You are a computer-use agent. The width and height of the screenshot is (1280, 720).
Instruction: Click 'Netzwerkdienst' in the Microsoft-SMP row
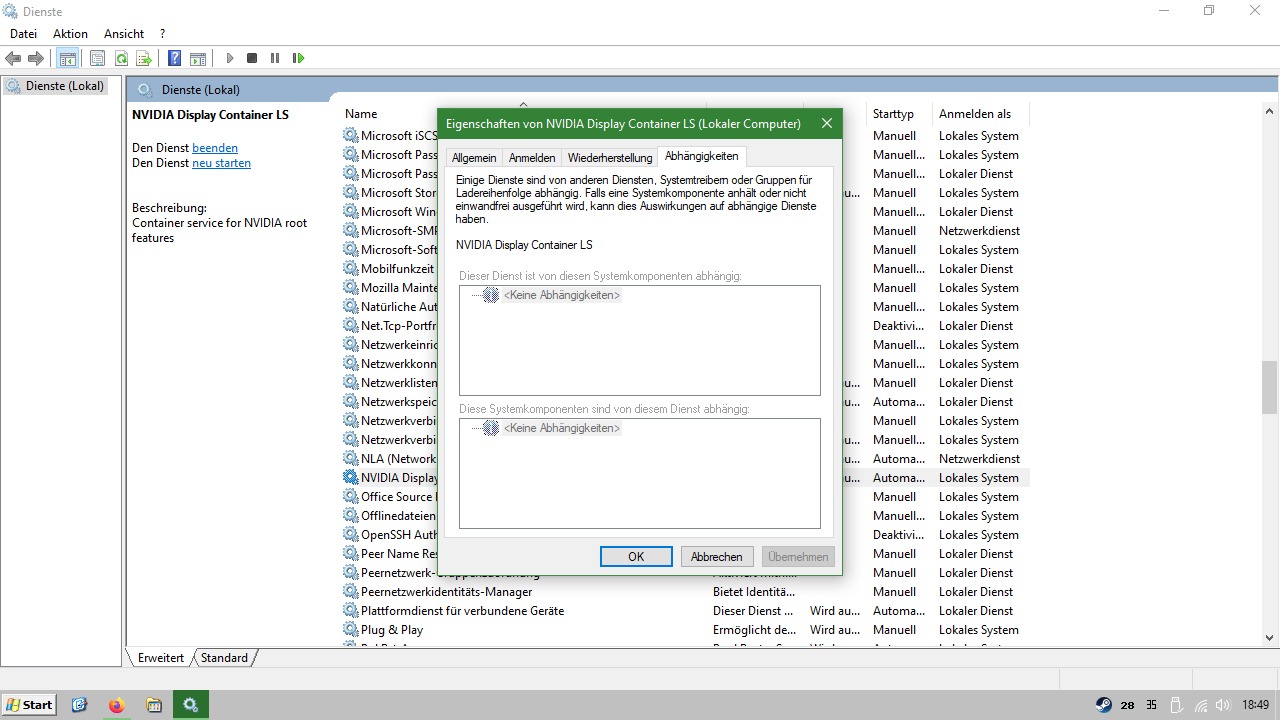[979, 230]
